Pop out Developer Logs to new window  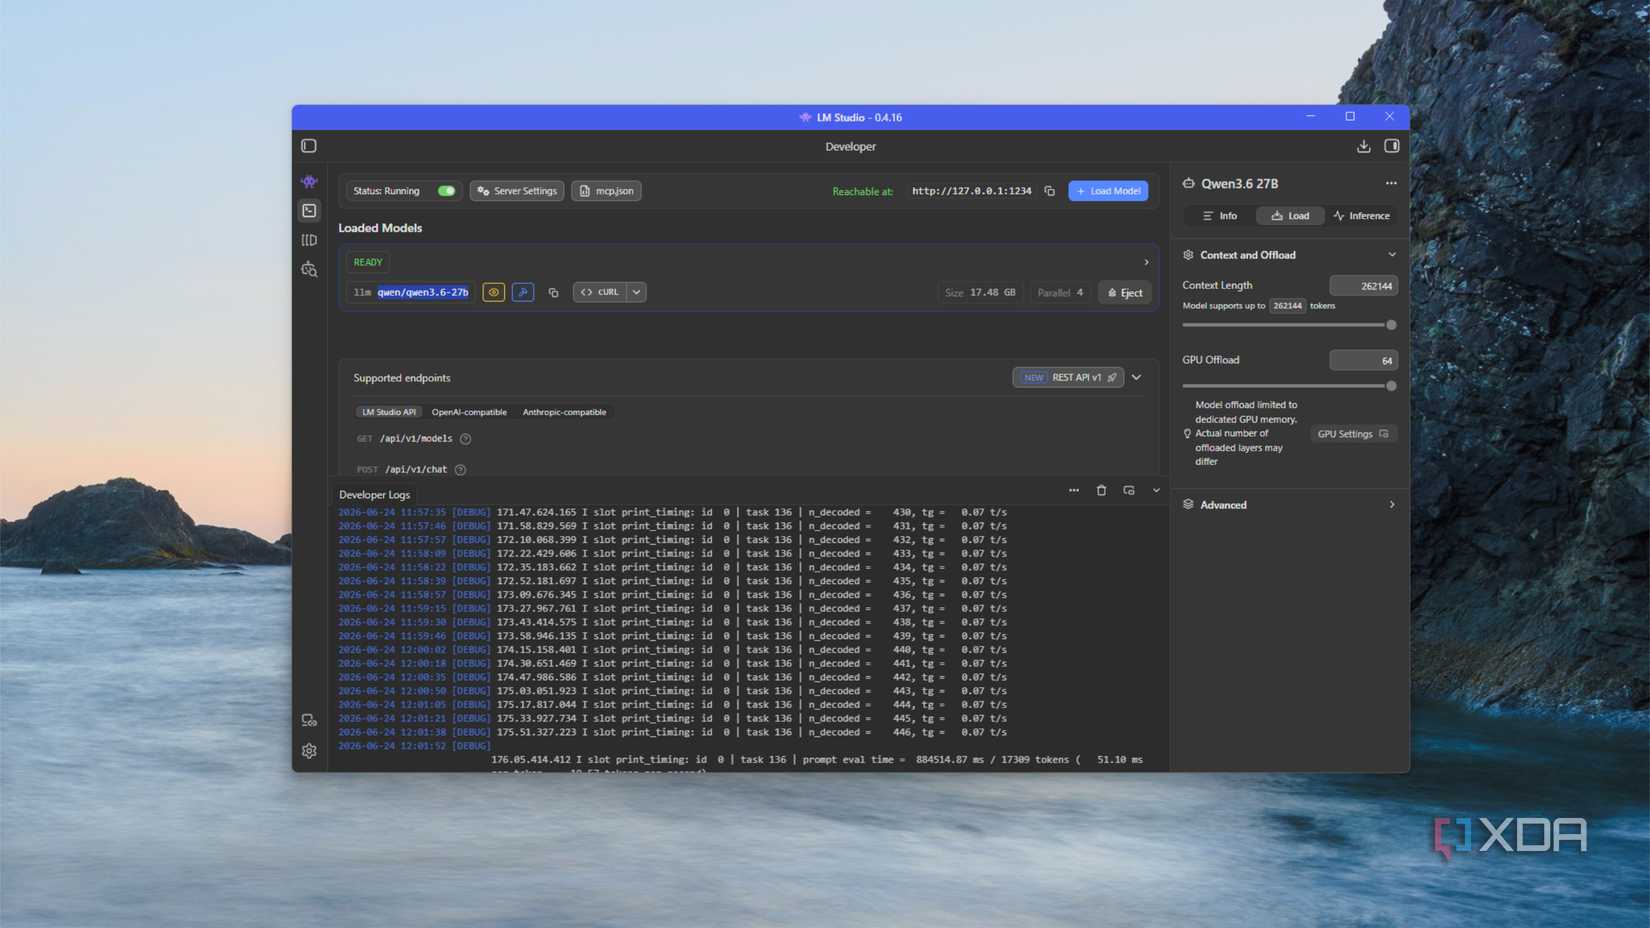click(x=1129, y=490)
